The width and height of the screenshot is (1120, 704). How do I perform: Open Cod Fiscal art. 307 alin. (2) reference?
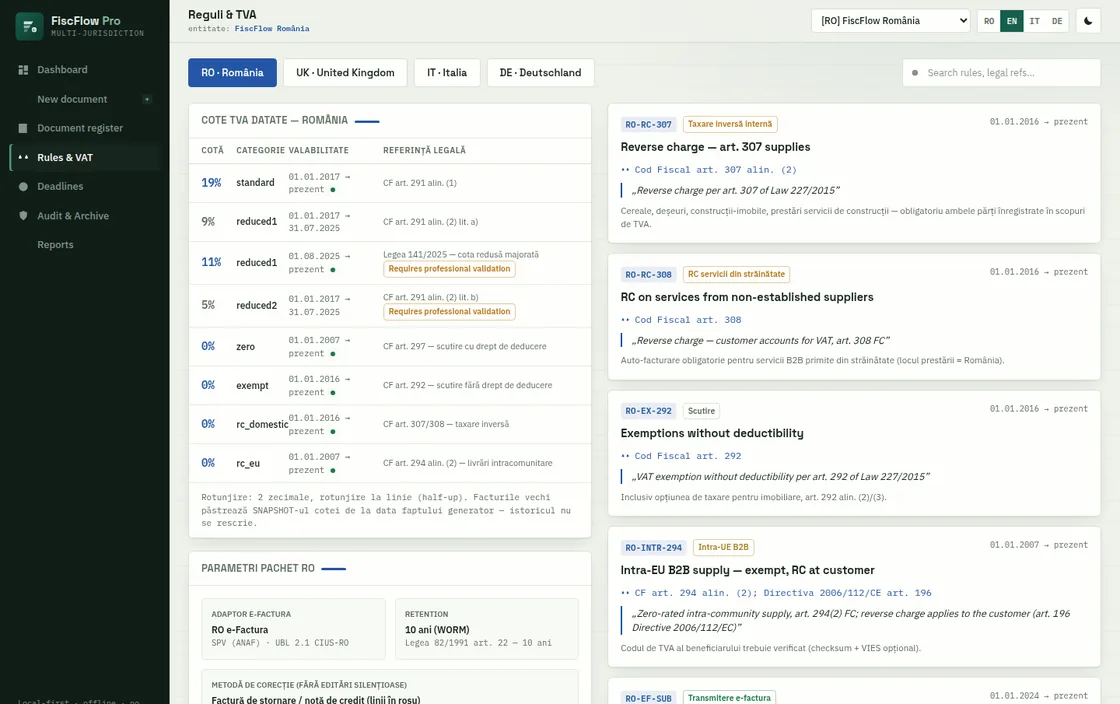715,170
